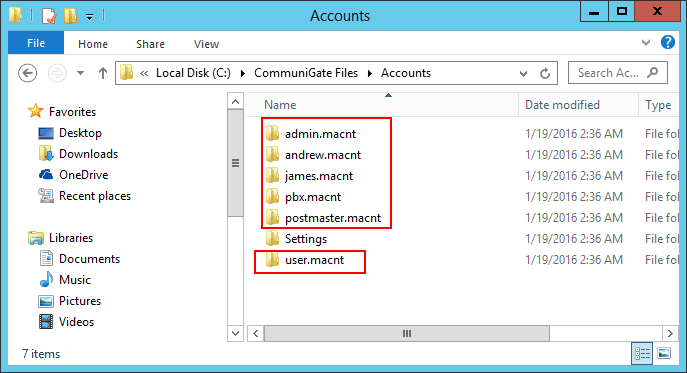Go back with the Back arrow
The image size is (687, 373).
click(x=28, y=73)
